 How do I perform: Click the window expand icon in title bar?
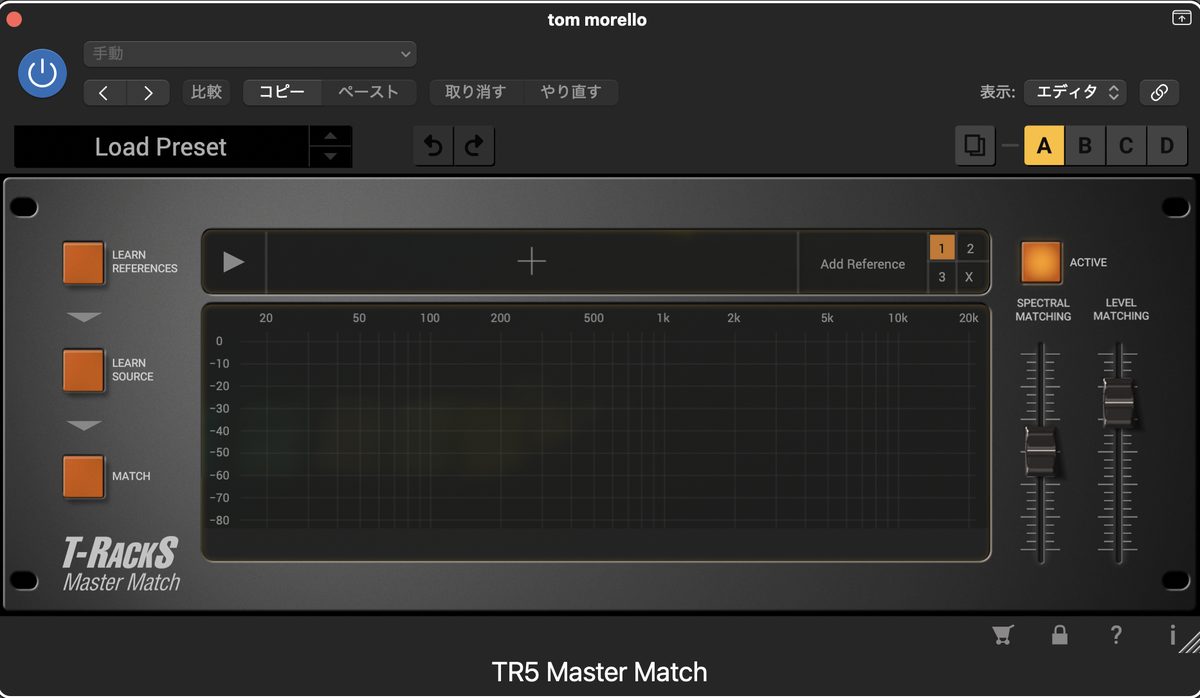pyautogui.click(x=1181, y=18)
